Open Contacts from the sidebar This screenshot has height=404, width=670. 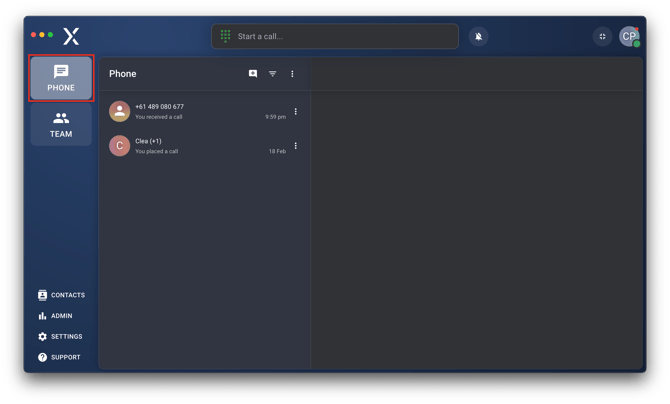point(61,295)
